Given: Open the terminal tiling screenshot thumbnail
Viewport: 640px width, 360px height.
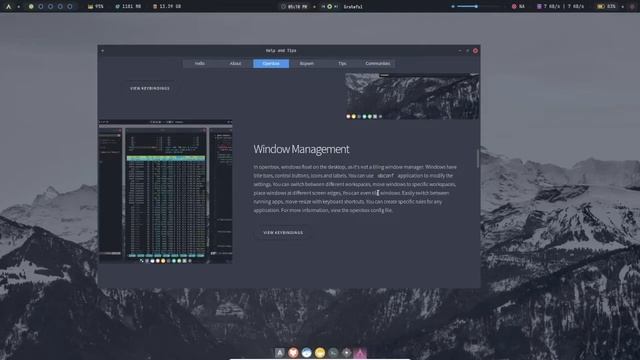Looking at the screenshot, I should [165, 191].
